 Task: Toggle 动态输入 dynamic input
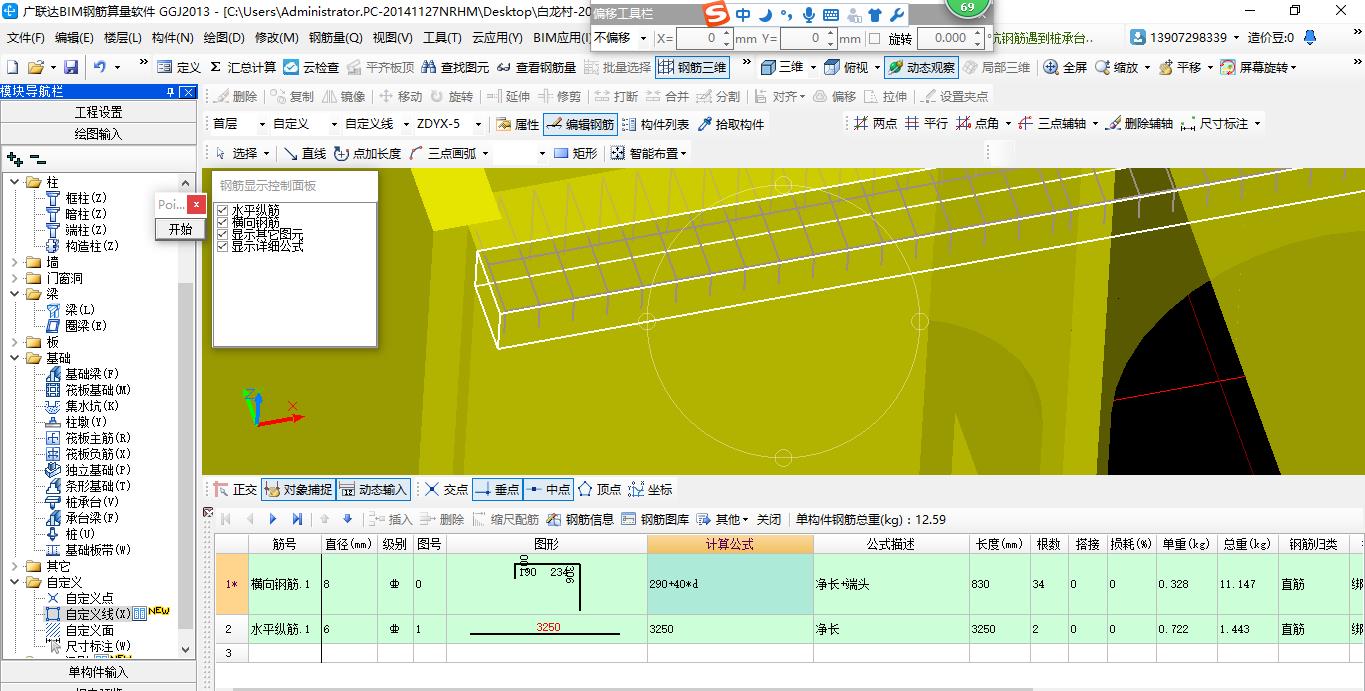click(x=373, y=490)
